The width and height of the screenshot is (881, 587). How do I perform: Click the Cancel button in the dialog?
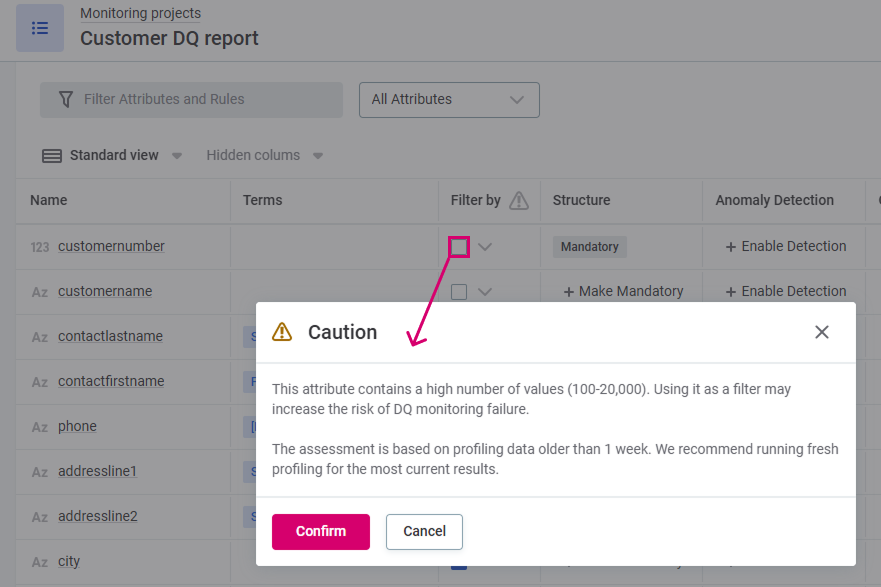click(x=424, y=531)
